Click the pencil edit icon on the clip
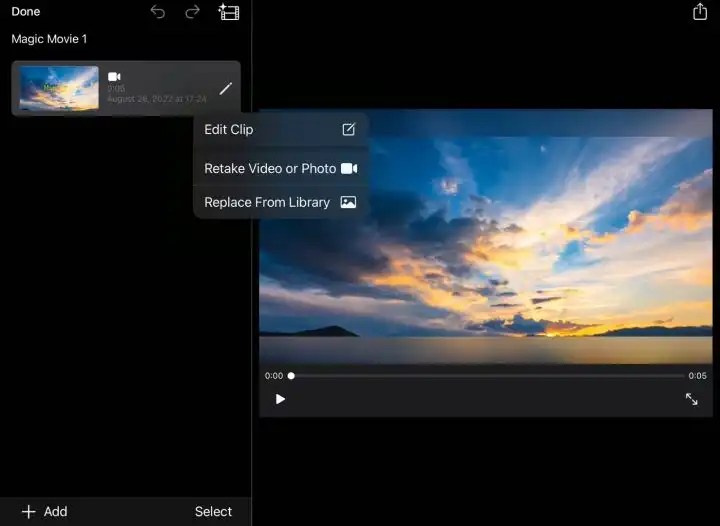The image size is (720, 526). pyautogui.click(x=225, y=89)
